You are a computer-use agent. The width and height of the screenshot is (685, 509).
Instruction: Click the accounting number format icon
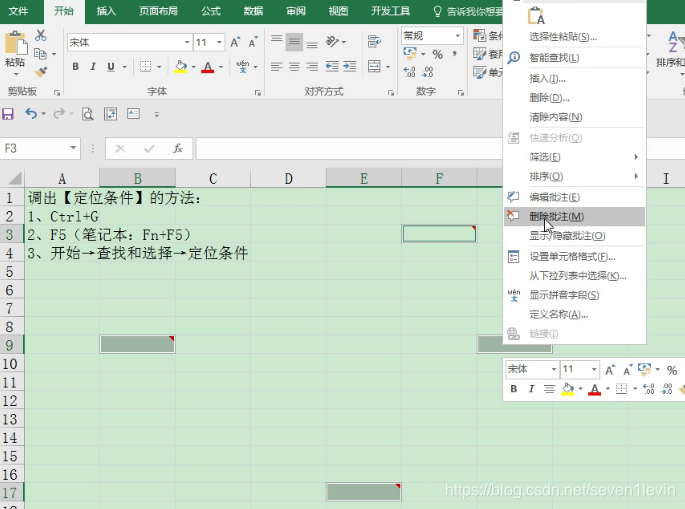coord(410,54)
